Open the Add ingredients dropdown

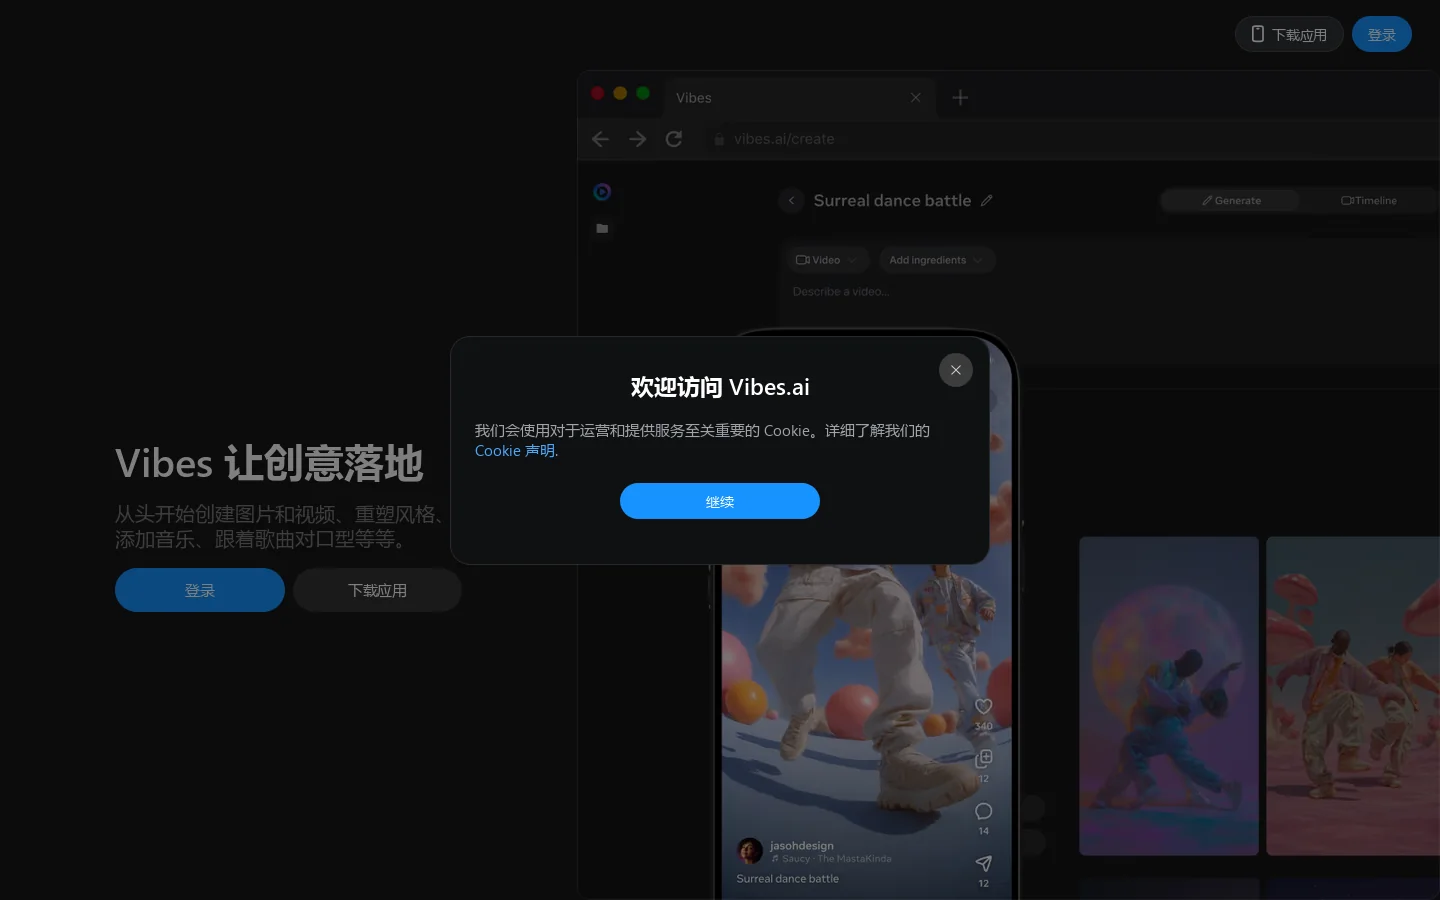click(937, 260)
